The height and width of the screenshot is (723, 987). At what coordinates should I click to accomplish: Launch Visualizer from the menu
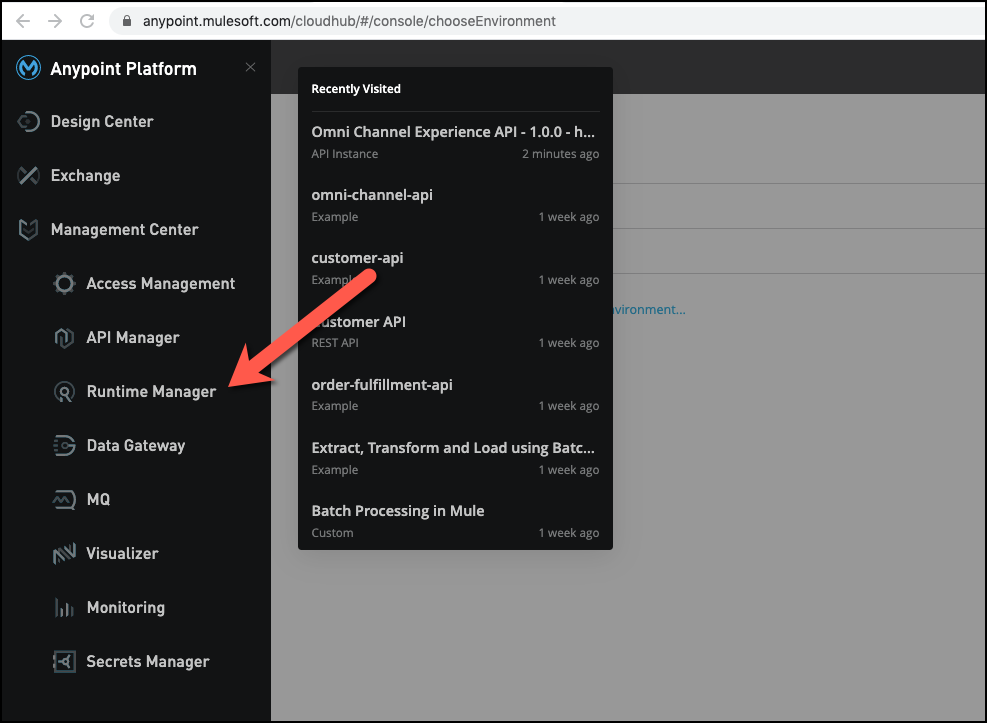tap(122, 554)
